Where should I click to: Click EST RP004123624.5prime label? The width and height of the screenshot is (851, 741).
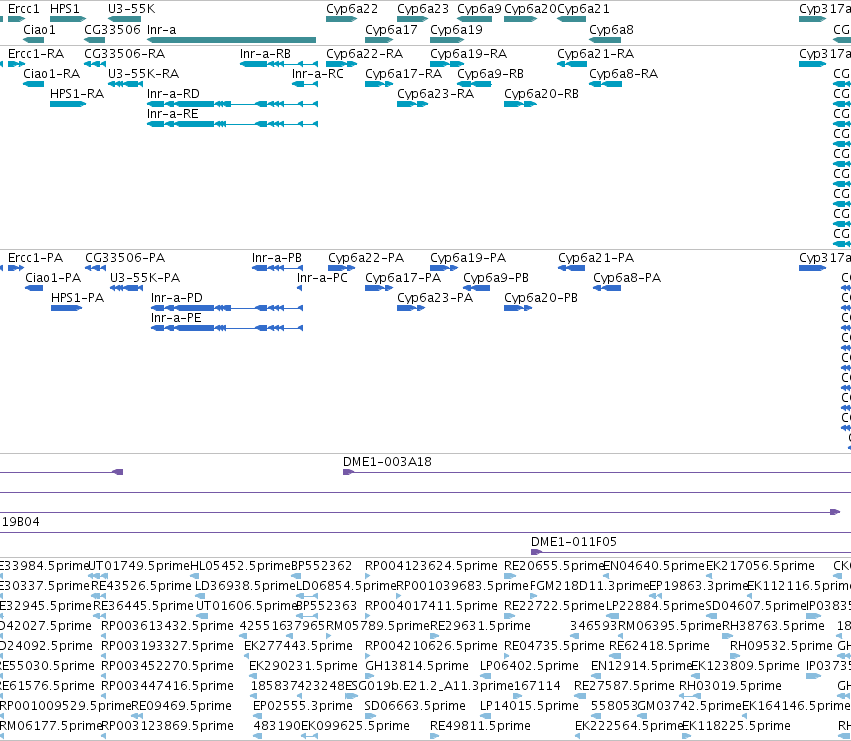coord(431,566)
